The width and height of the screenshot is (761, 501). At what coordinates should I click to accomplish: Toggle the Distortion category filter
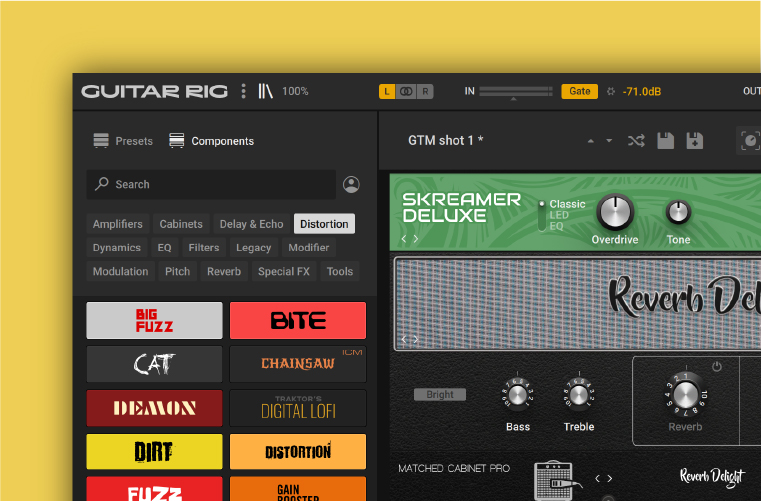pyautogui.click(x=324, y=224)
